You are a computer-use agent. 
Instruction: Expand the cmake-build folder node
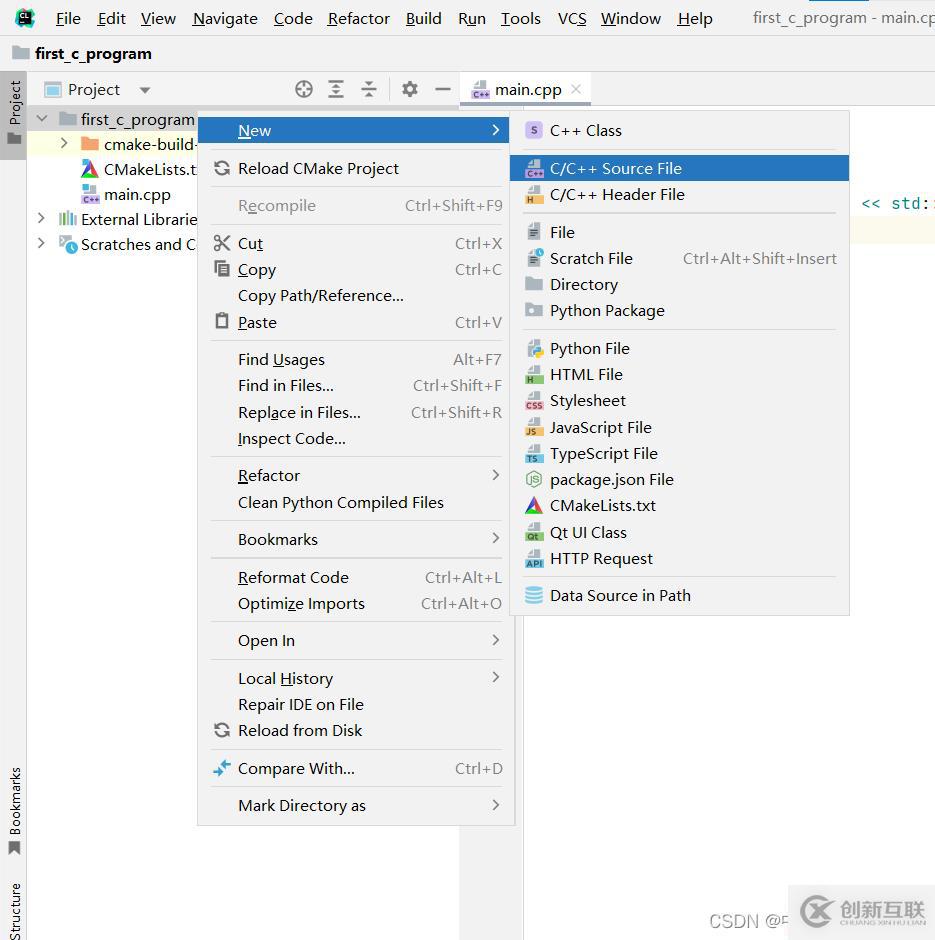click(x=64, y=143)
